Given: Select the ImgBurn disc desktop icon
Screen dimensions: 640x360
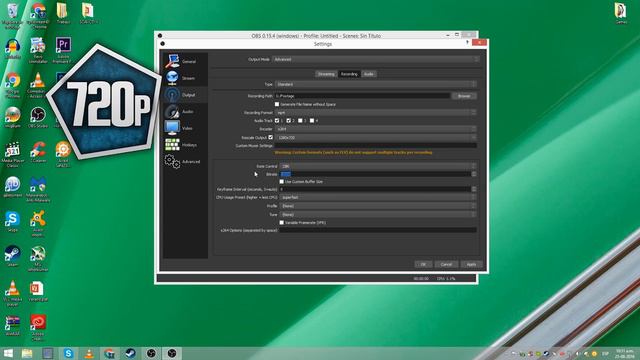Looking at the screenshot, I should coord(12,118).
